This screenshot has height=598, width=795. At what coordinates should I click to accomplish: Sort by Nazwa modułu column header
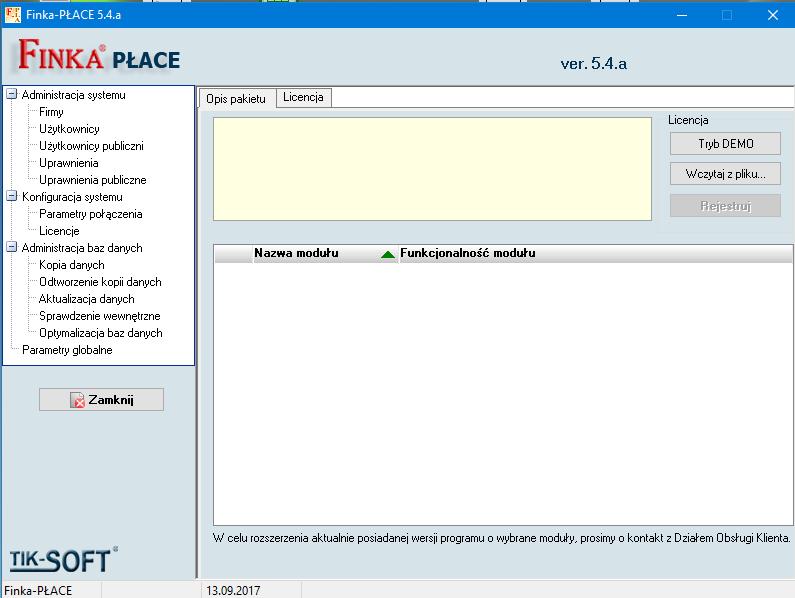pos(324,253)
